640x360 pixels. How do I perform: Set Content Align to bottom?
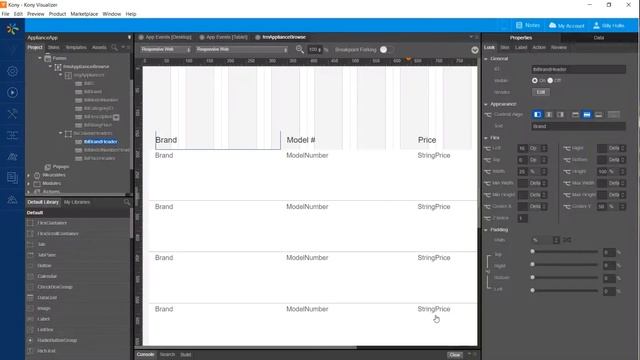pyautogui.click(x=598, y=115)
